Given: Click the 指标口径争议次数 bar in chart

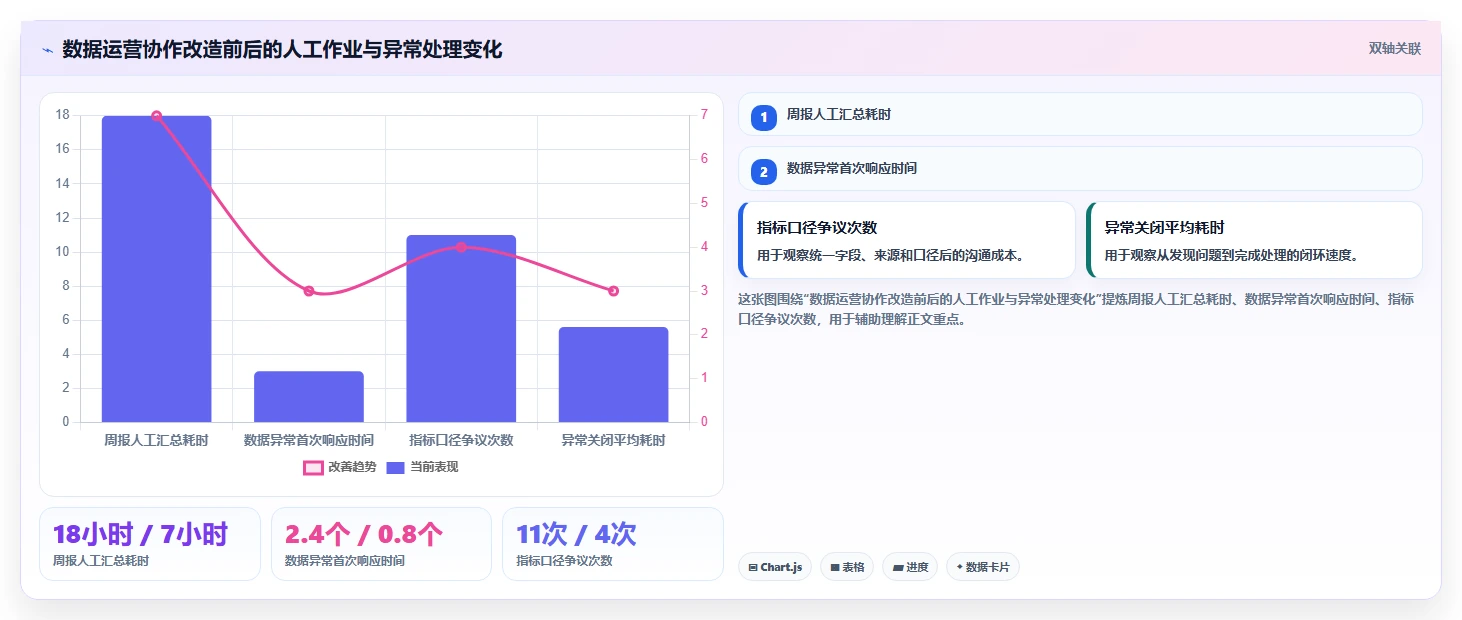Looking at the screenshot, I should [461, 329].
